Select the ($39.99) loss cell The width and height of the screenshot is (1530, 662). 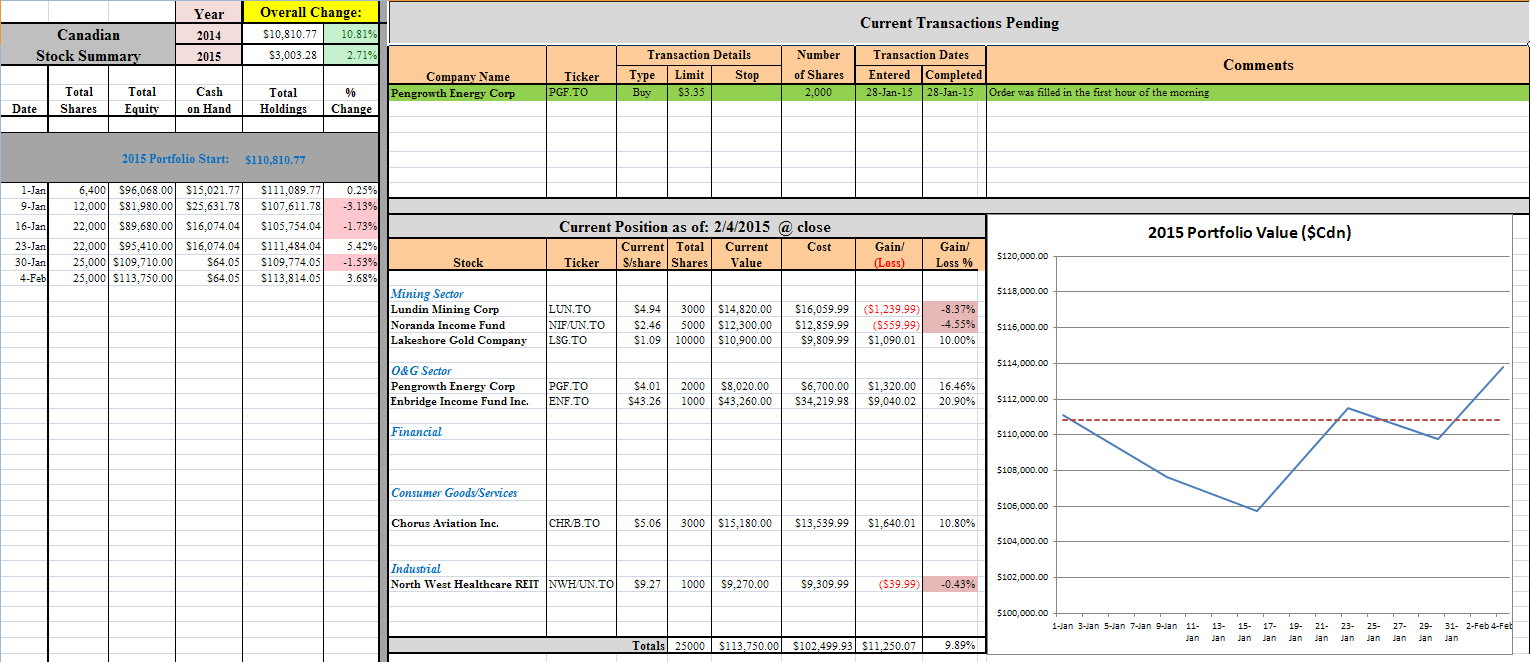[890, 584]
